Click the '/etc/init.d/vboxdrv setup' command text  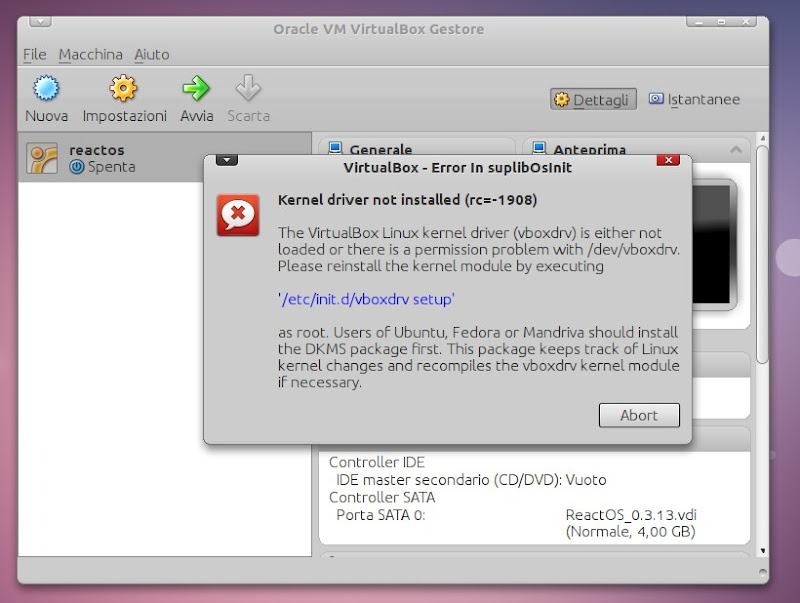(x=366, y=299)
